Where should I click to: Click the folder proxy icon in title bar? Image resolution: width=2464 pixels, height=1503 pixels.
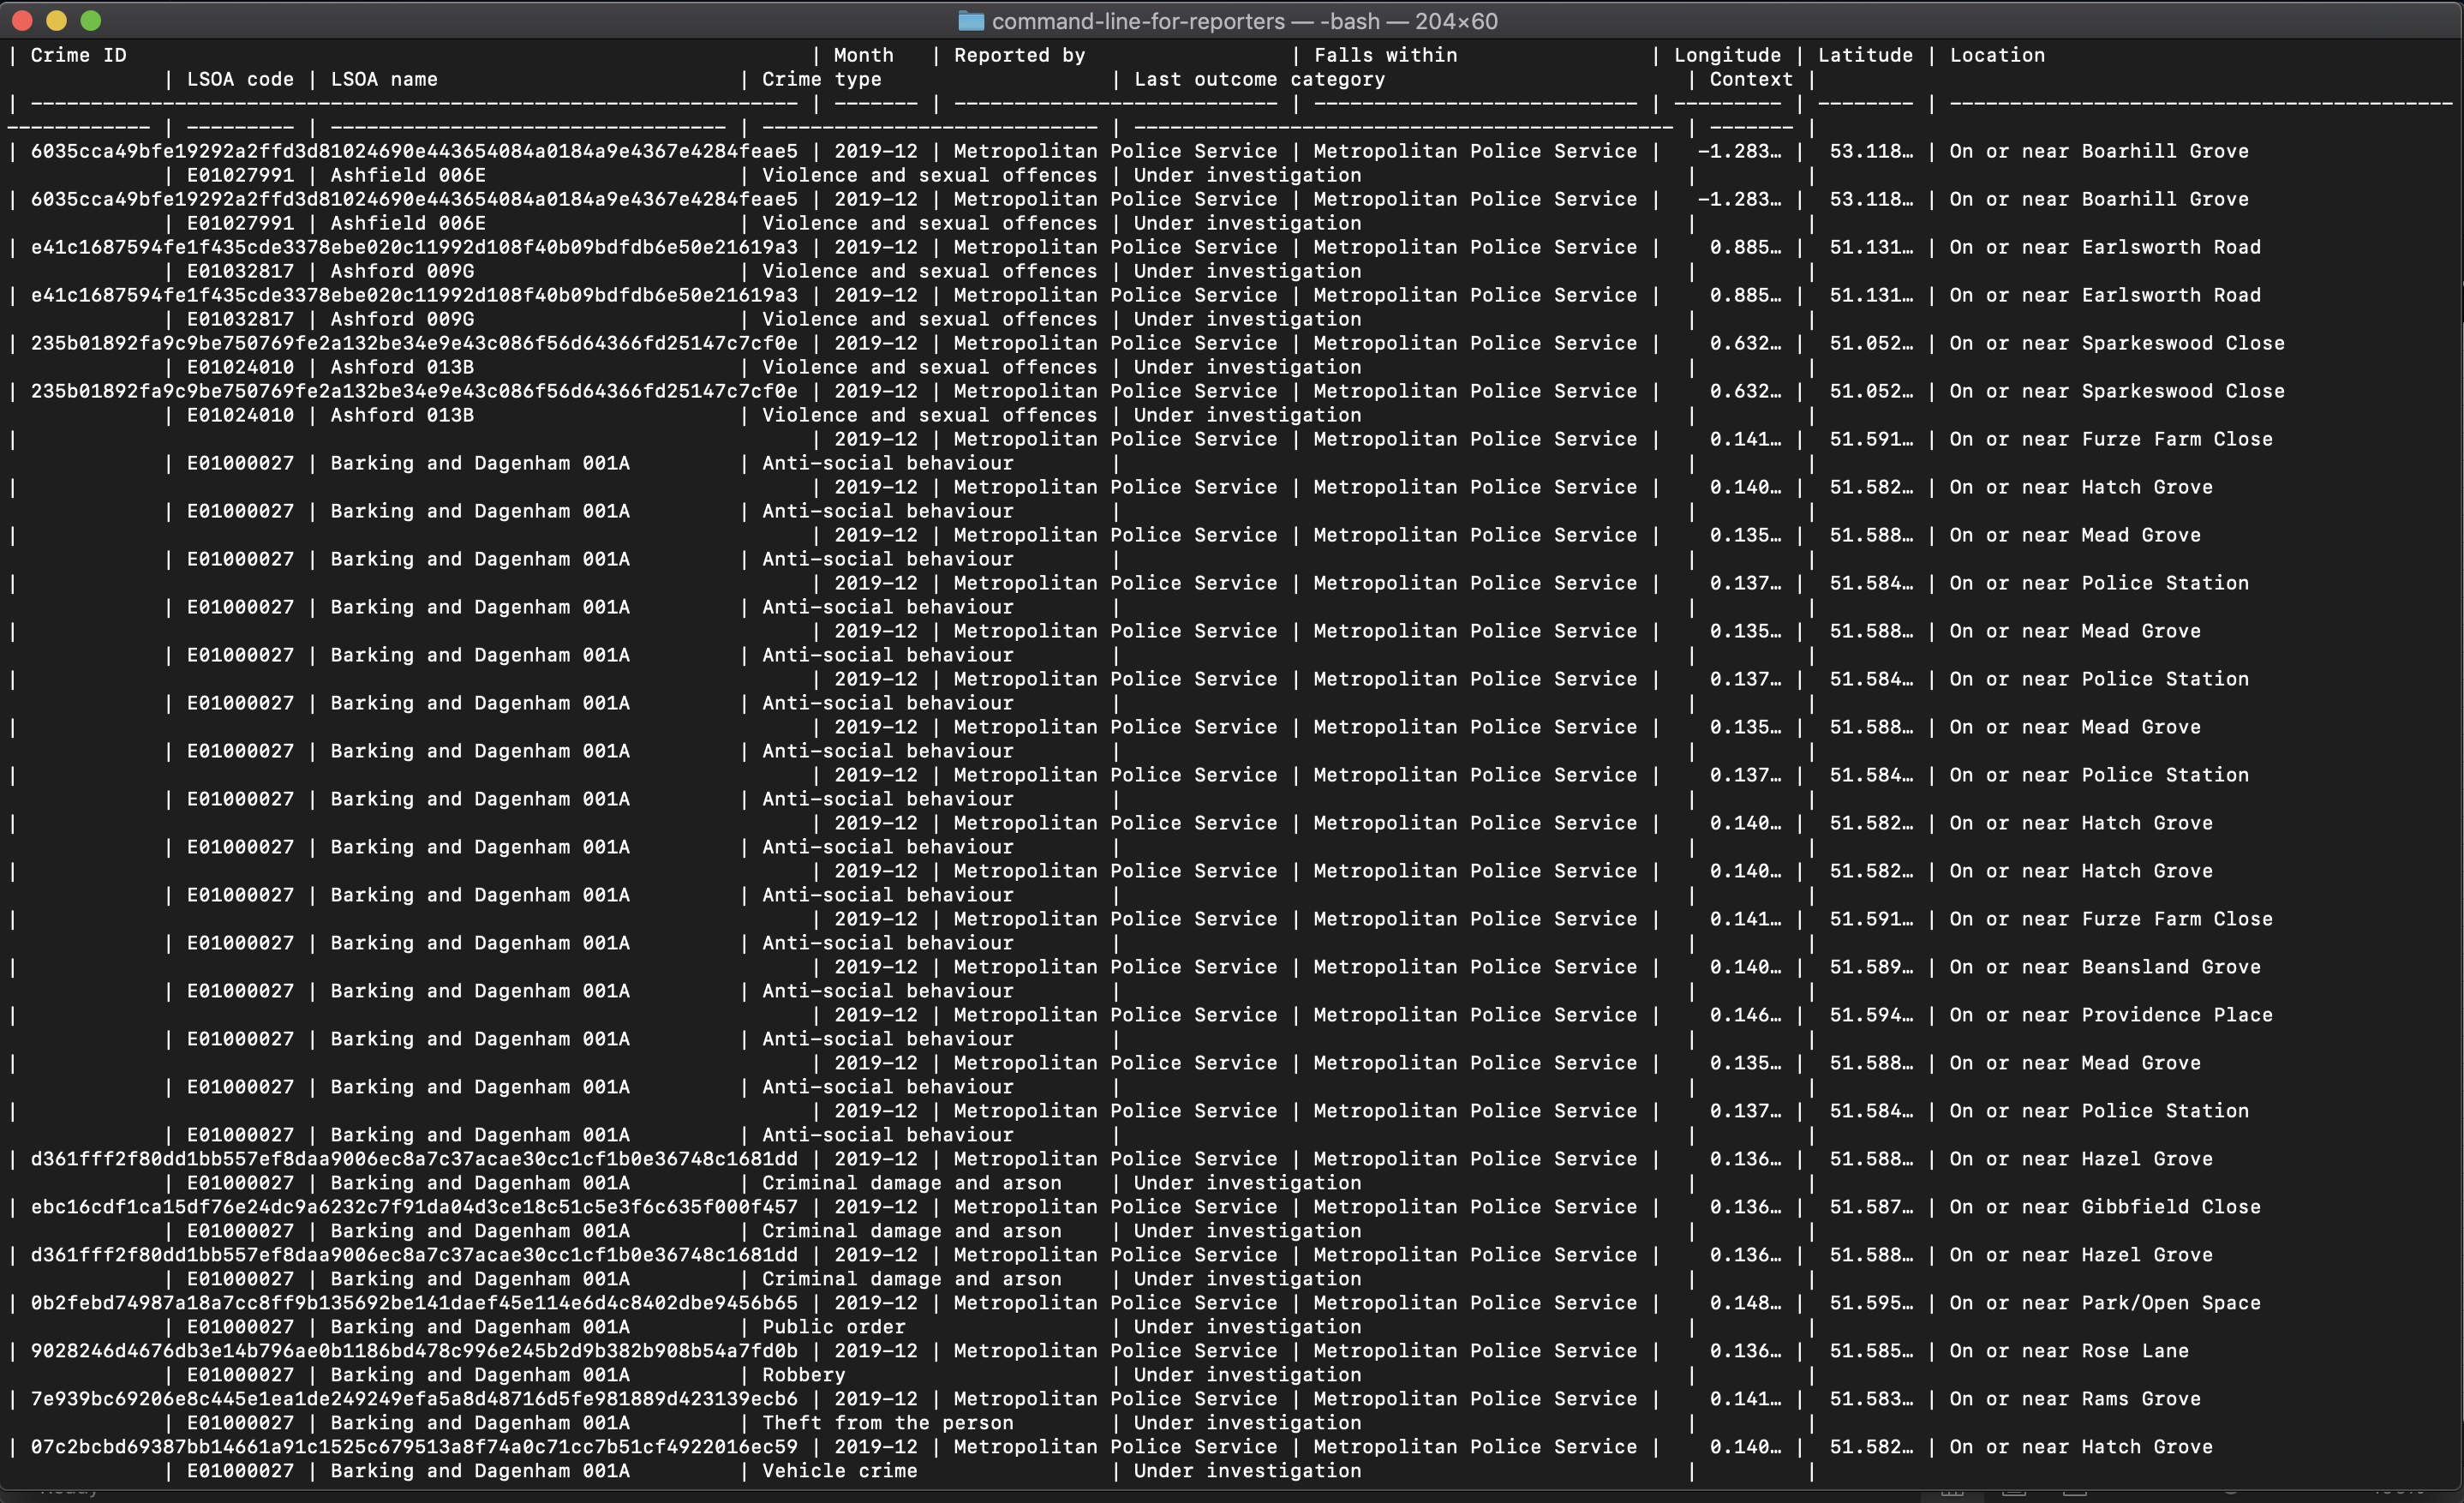click(970, 21)
